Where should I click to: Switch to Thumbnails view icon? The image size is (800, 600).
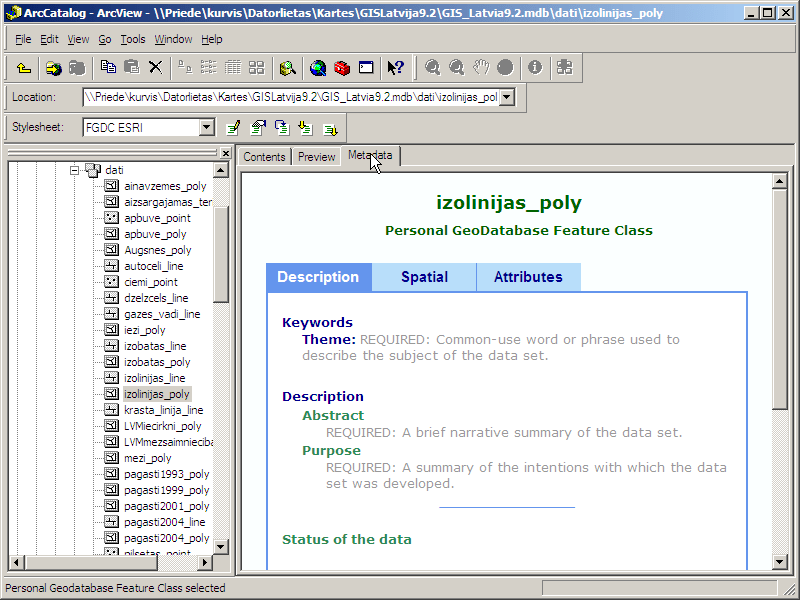[x=257, y=68]
